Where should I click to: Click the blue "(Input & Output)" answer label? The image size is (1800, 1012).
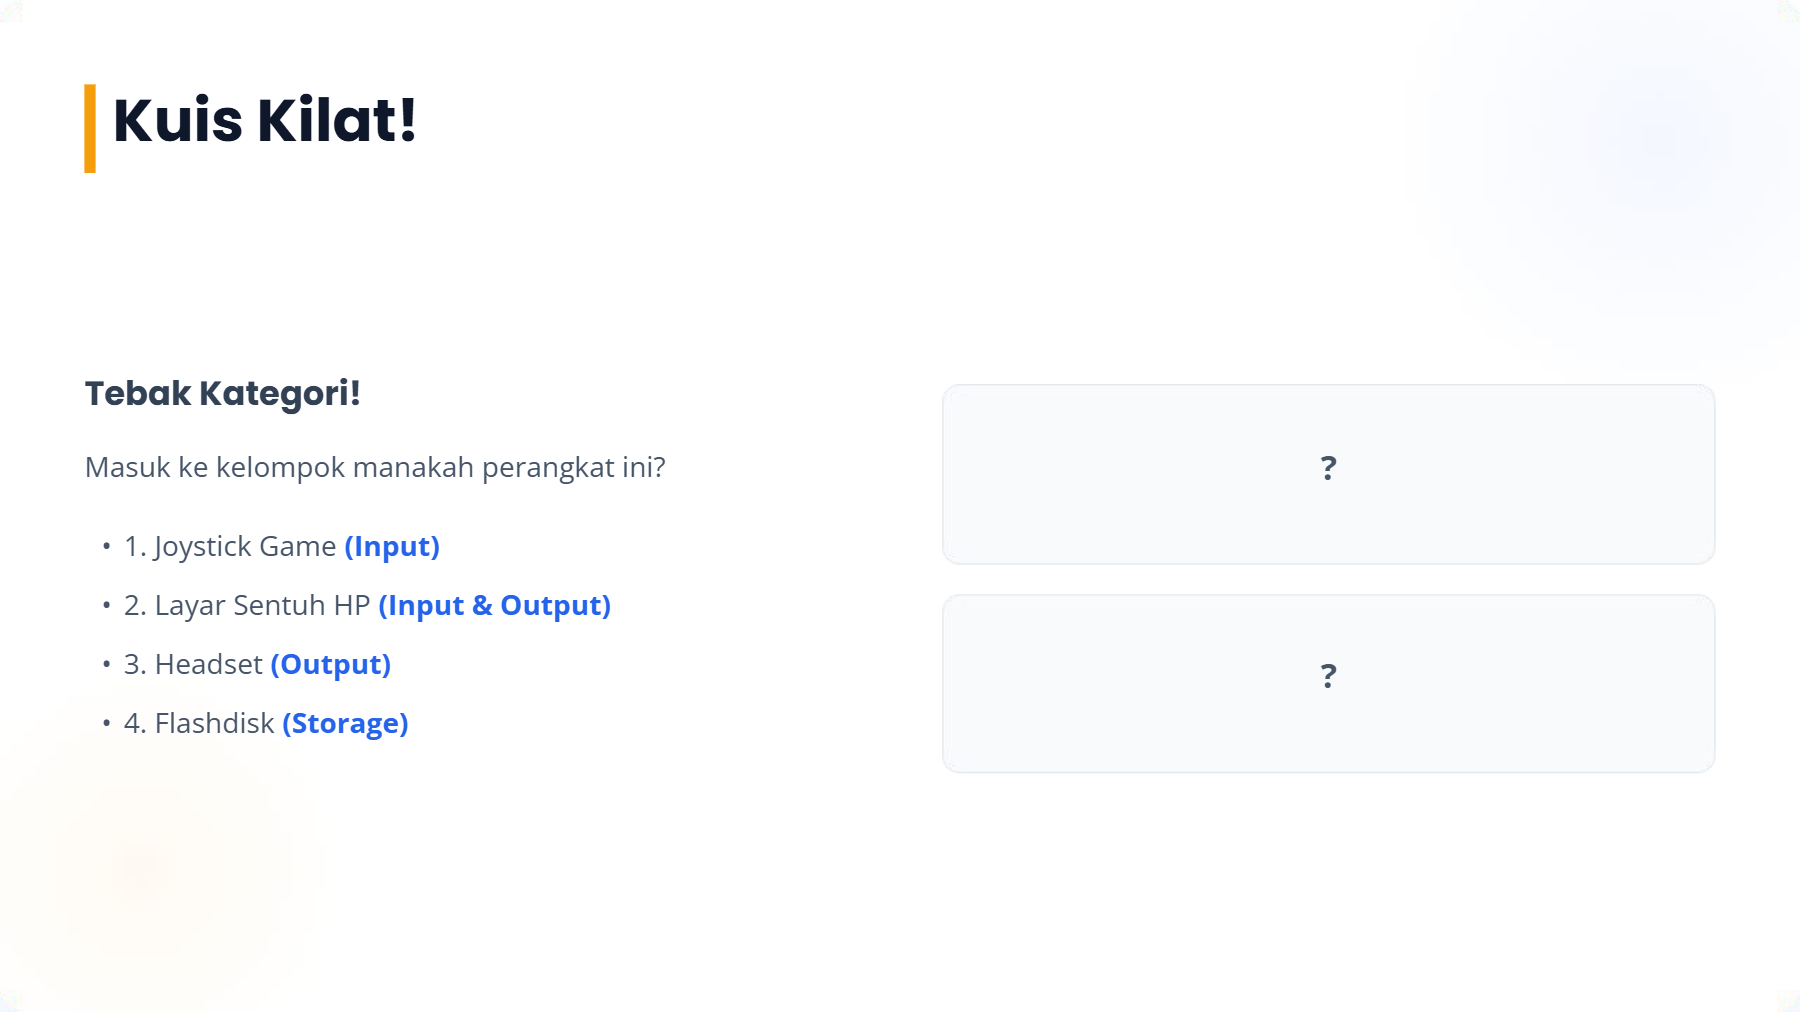pyautogui.click(x=494, y=606)
